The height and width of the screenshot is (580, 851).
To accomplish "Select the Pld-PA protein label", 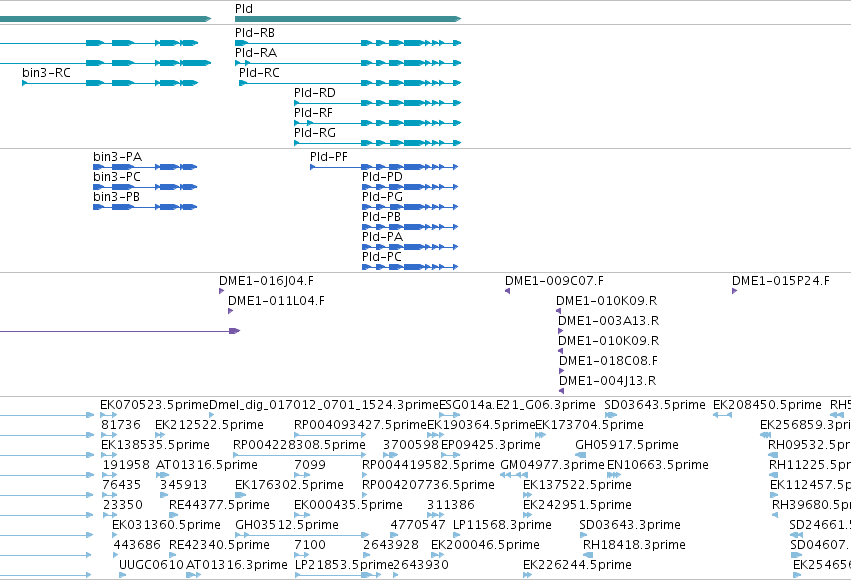I will pyautogui.click(x=382, y=237).
